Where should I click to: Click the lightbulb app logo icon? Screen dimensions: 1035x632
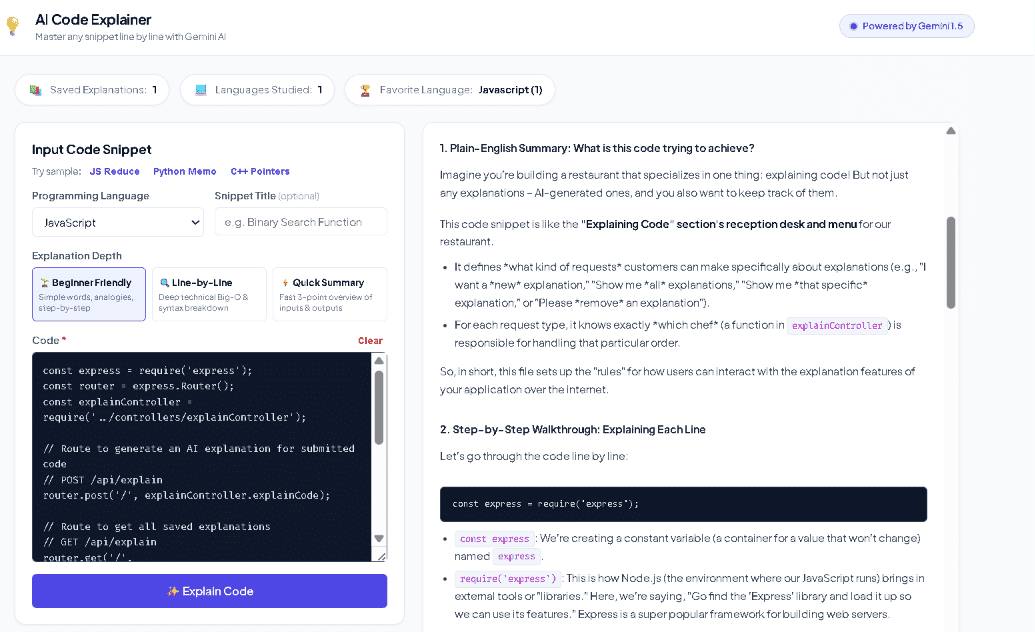coord(12,26)
